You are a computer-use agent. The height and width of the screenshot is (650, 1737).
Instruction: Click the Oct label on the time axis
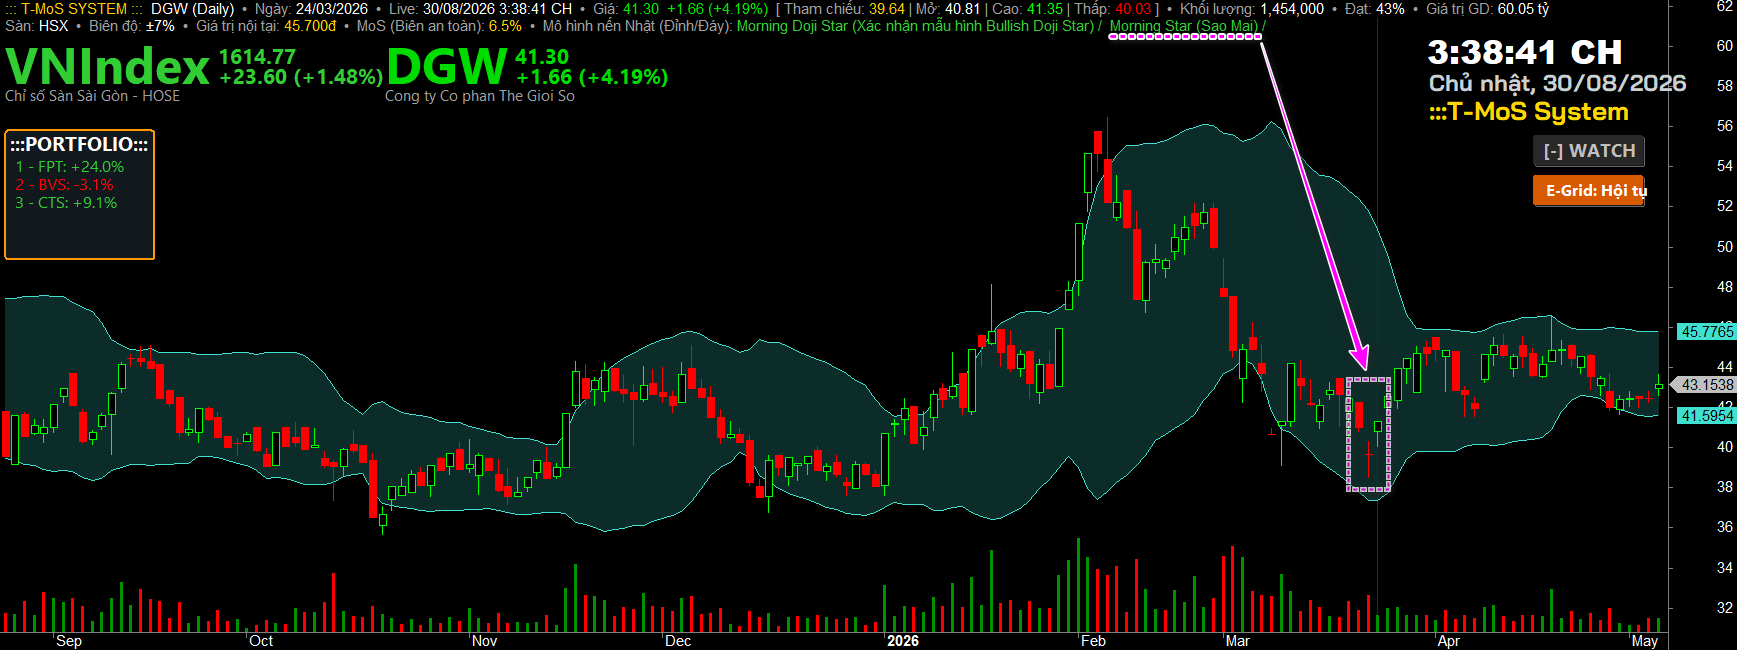[x=261, y=641]
